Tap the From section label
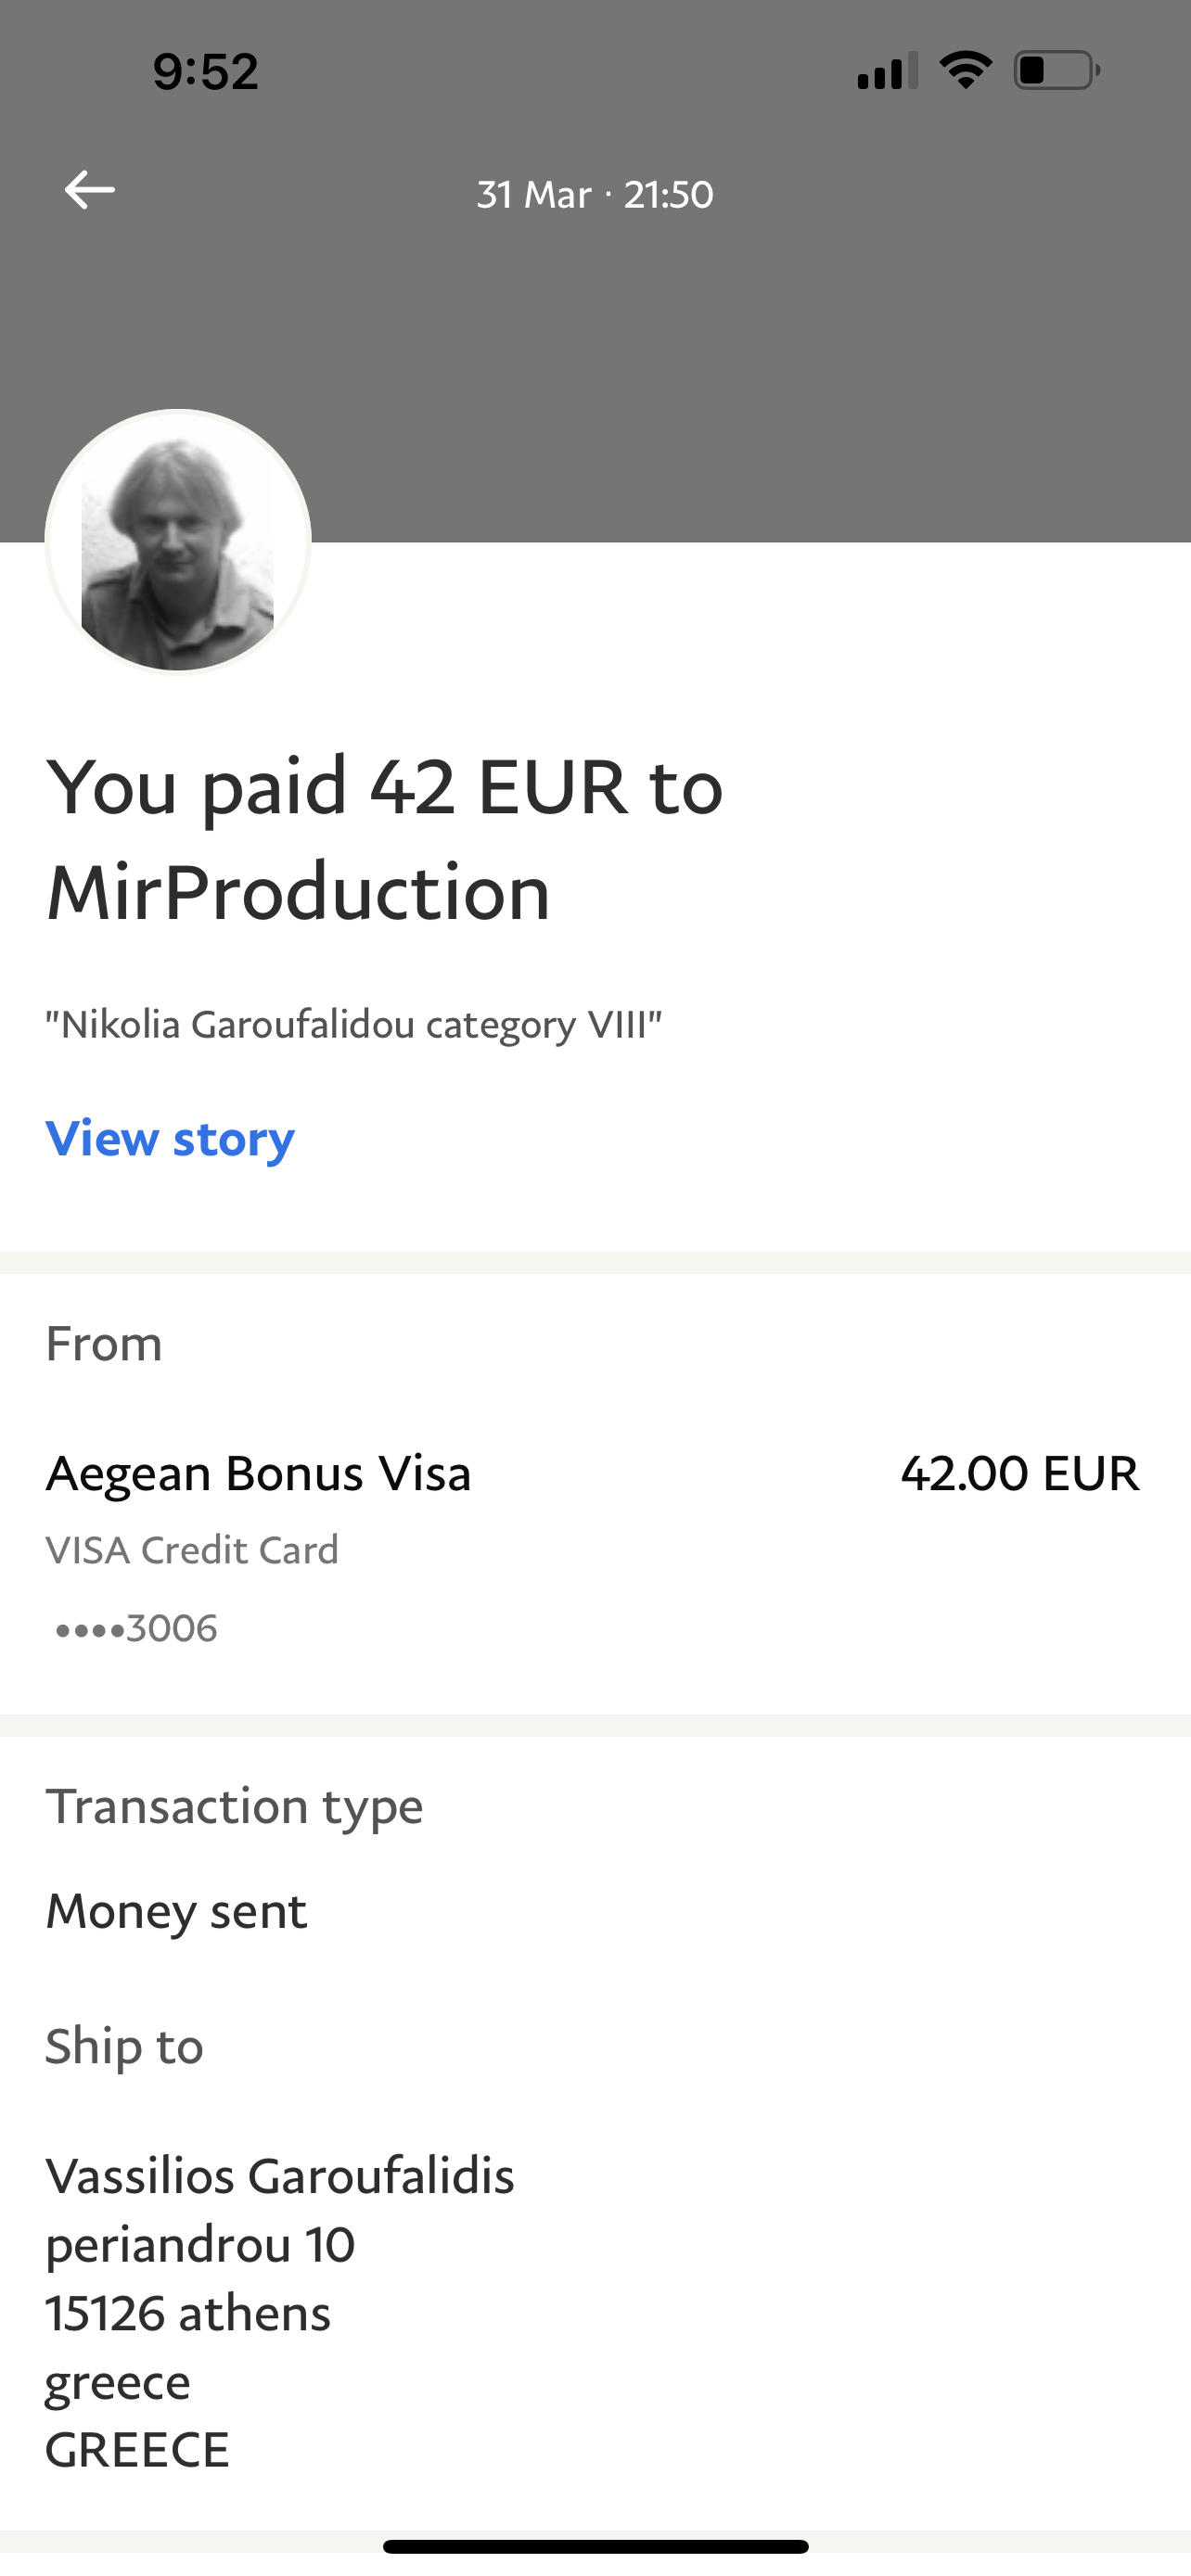 pos(104,1343)
